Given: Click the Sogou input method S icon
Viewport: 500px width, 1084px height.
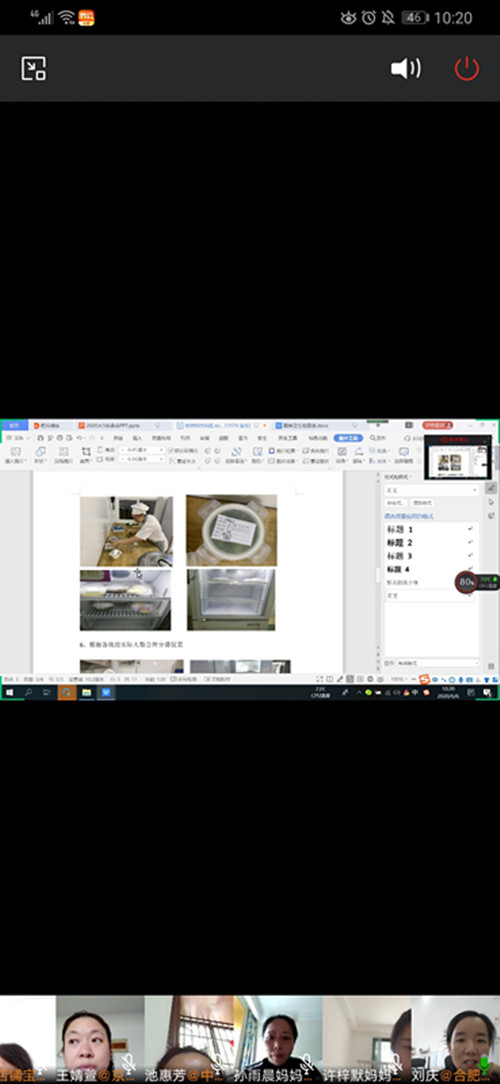Looking at the screenshot, I should (425, 680).
